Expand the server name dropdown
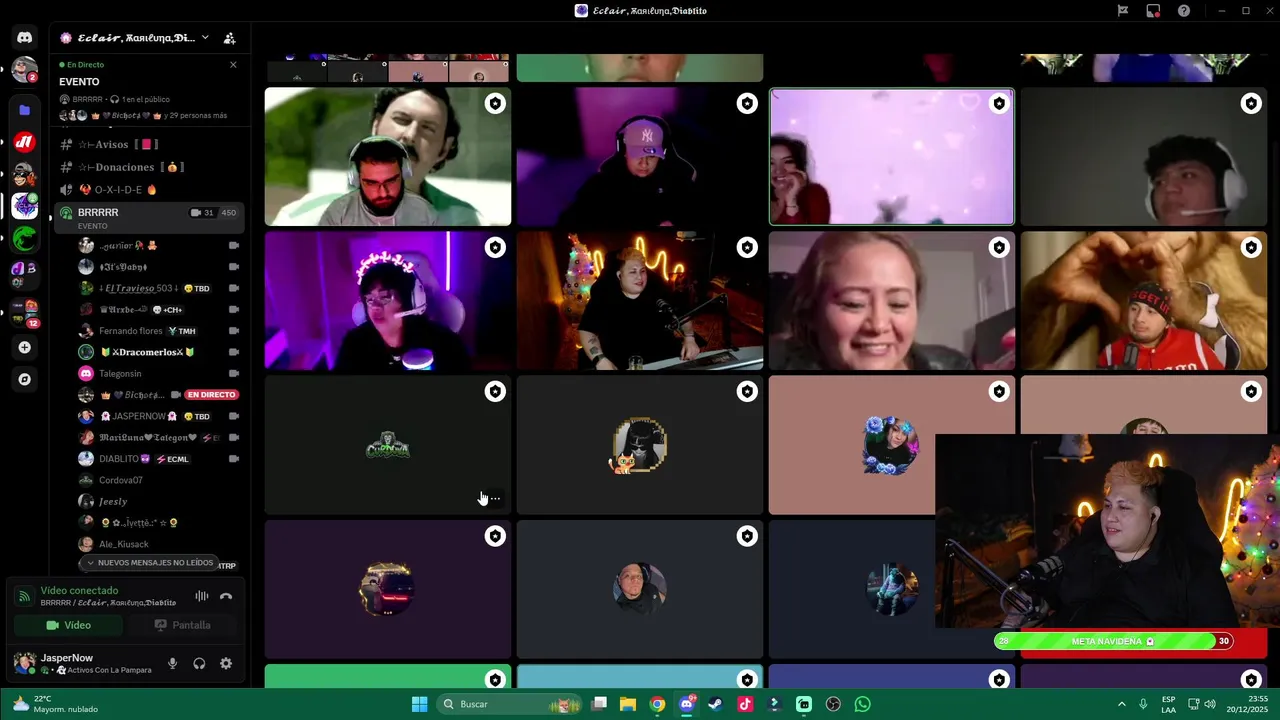1280x720 pixels. coord(205,38)
